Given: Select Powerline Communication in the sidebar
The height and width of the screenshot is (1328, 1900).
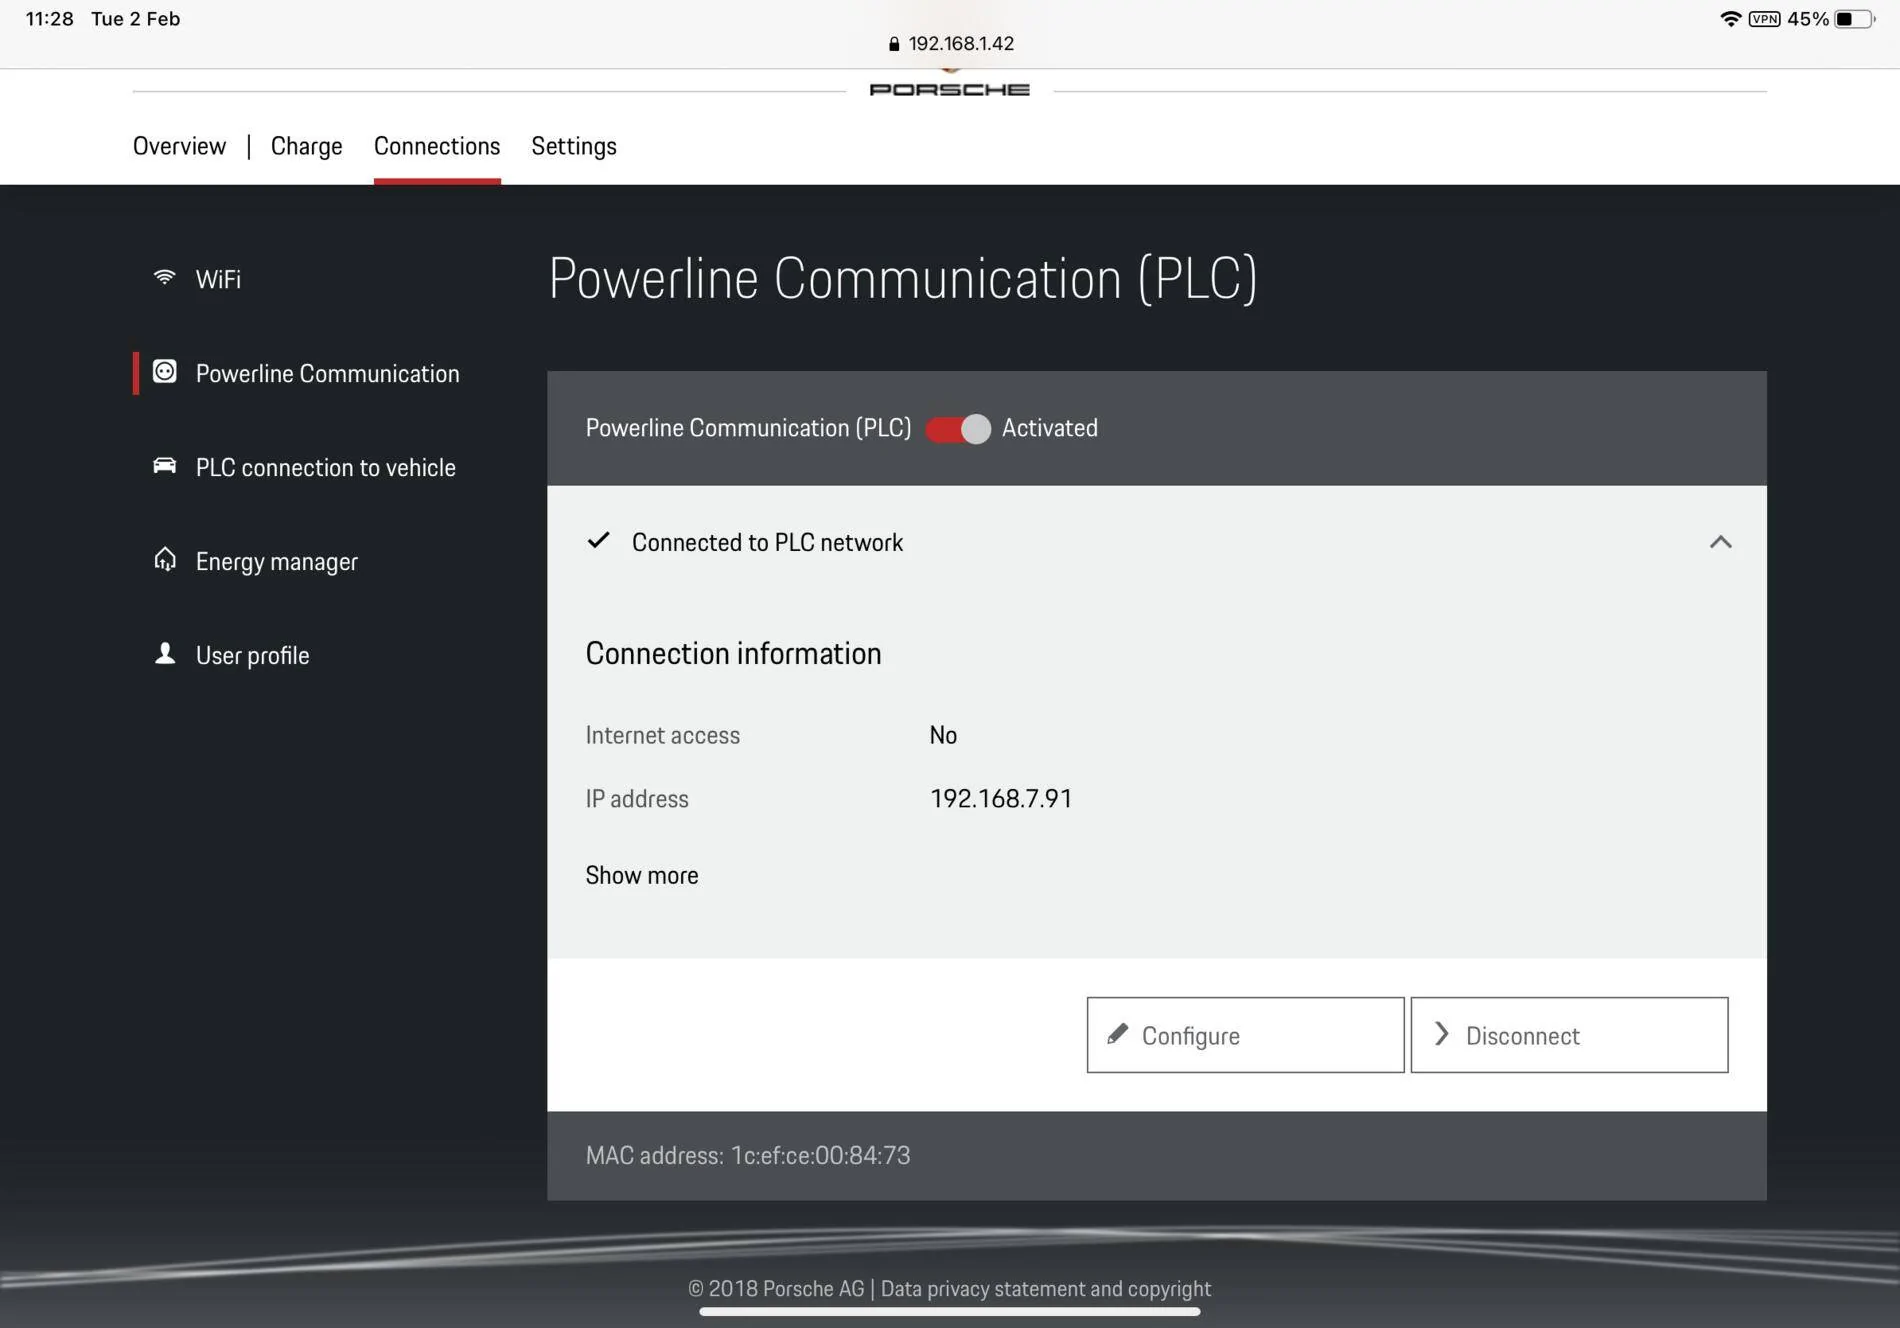Looking at the screenshot, I should [327, 373].
